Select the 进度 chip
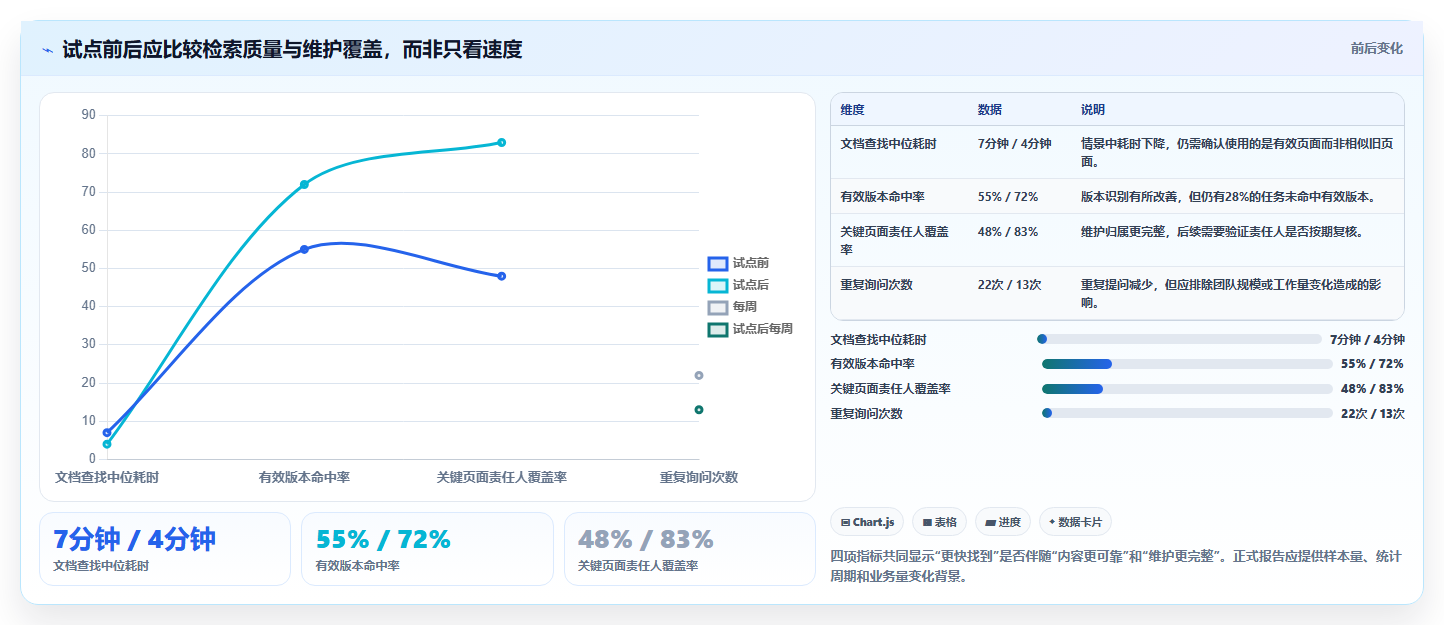Image resolution: width=1444 pixels, height=625 pixels. (x=1002, y=522)
